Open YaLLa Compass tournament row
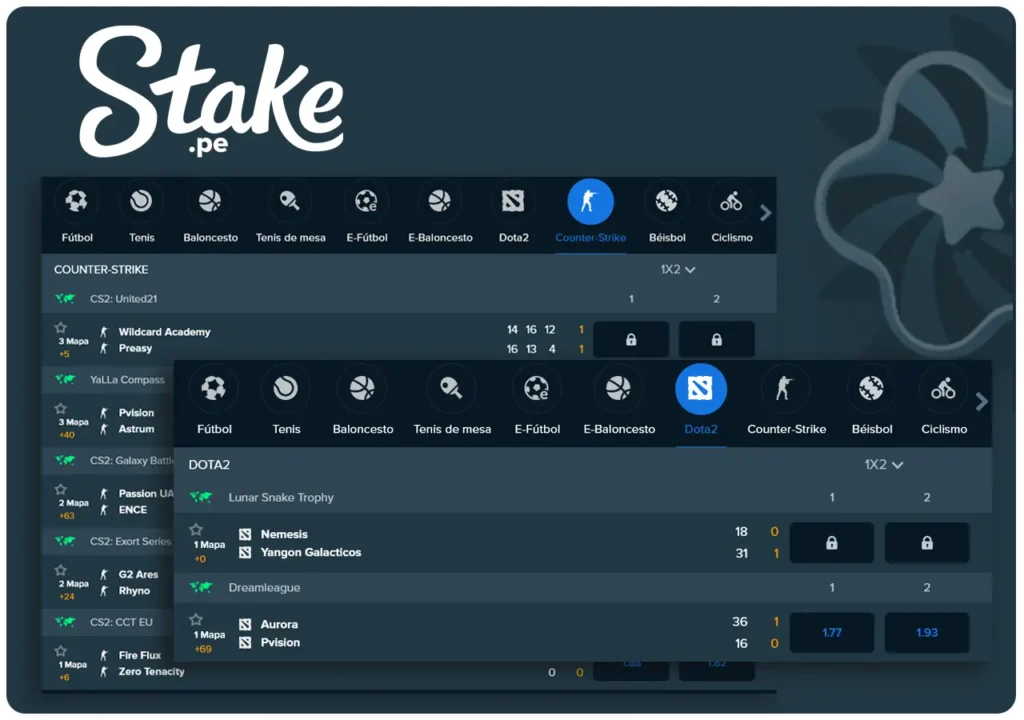Screen dimensions: 1024x720 point(127,380)
